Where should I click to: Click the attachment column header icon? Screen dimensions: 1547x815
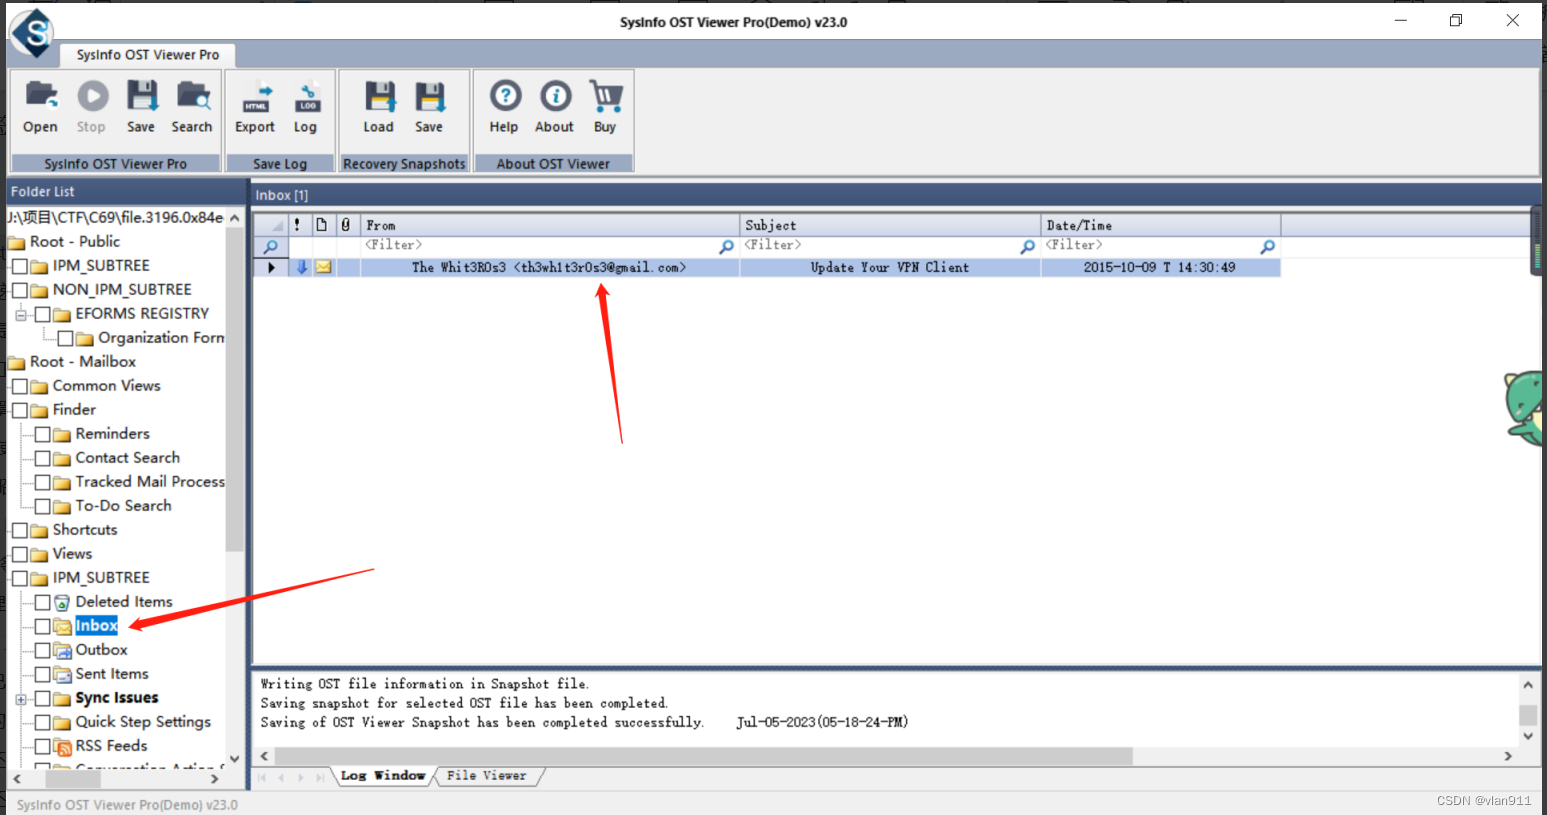pos(346,225)
